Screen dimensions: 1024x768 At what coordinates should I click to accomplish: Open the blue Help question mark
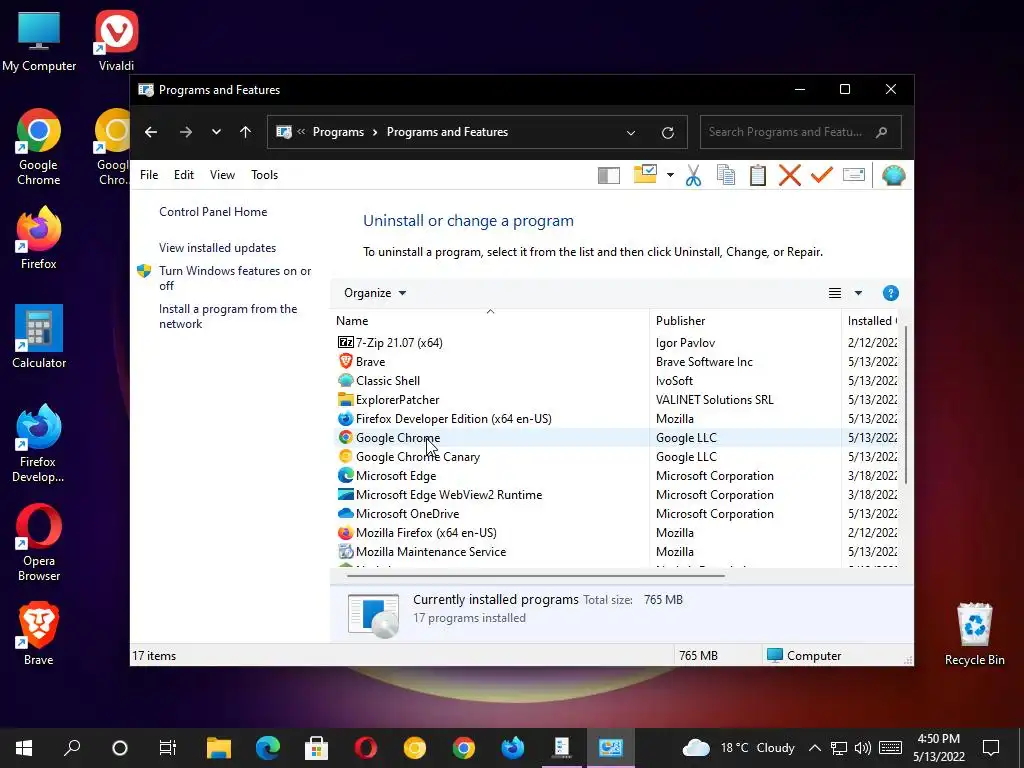pos(890,293)
